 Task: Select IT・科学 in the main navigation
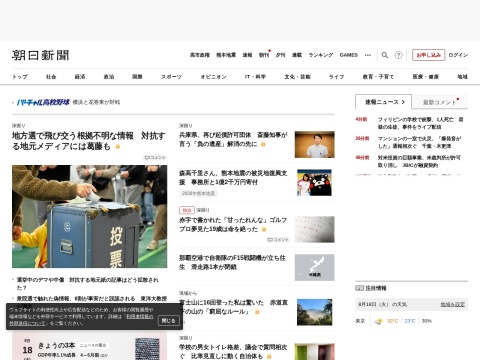(255, 77)
